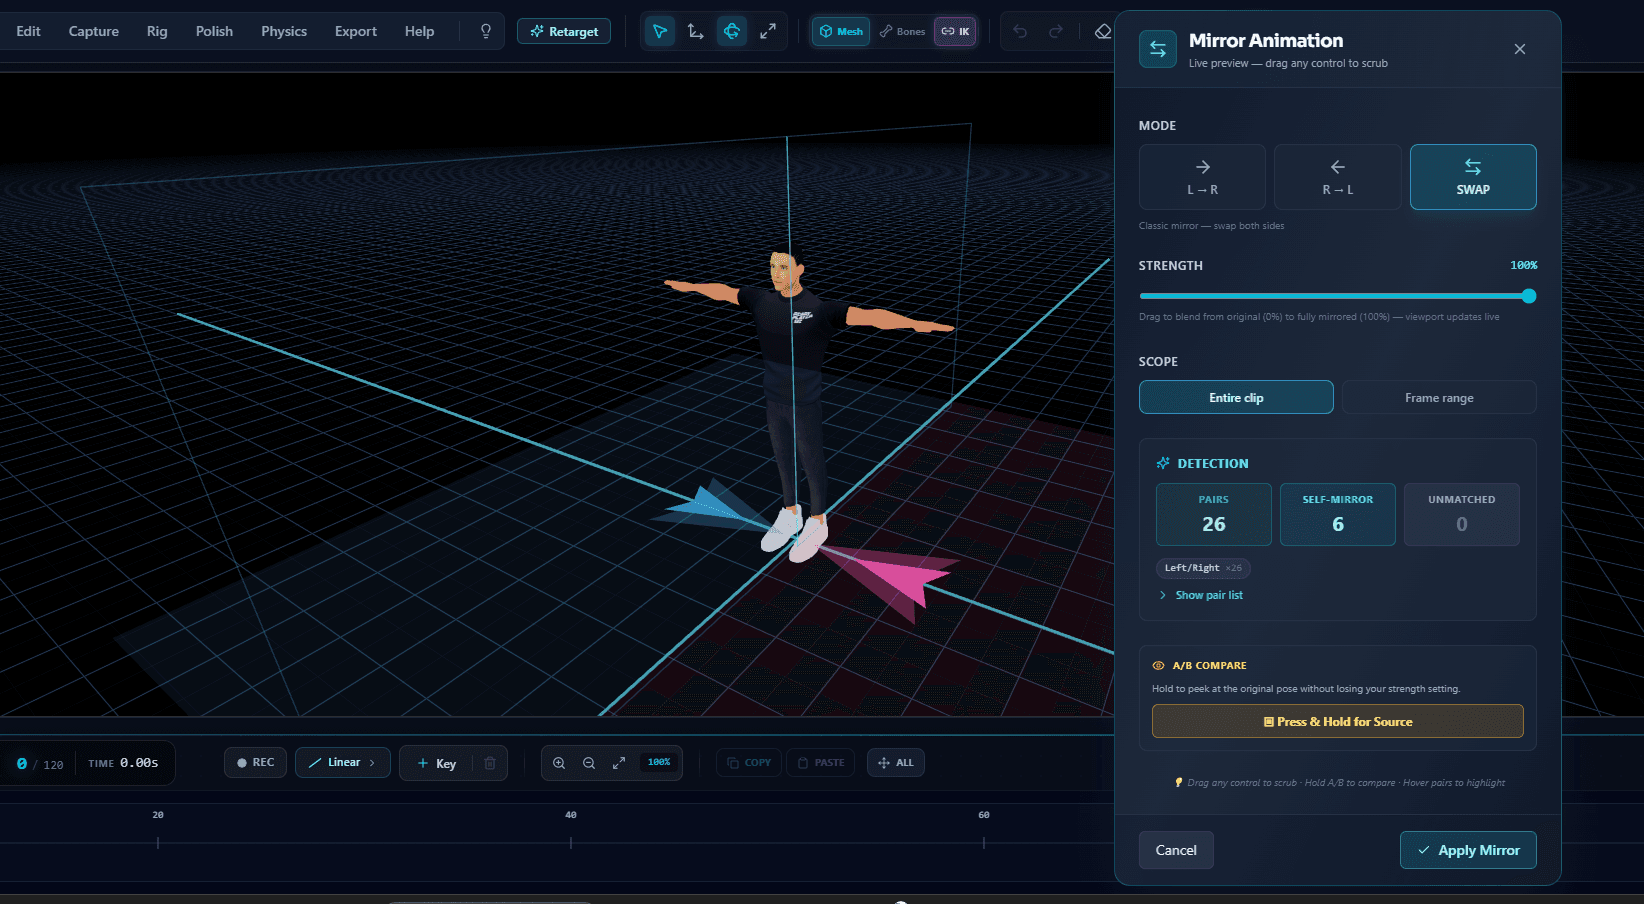Click Press & Hold for Source button
Viewport: 1644px width, 904px height.
(1338, 721)
